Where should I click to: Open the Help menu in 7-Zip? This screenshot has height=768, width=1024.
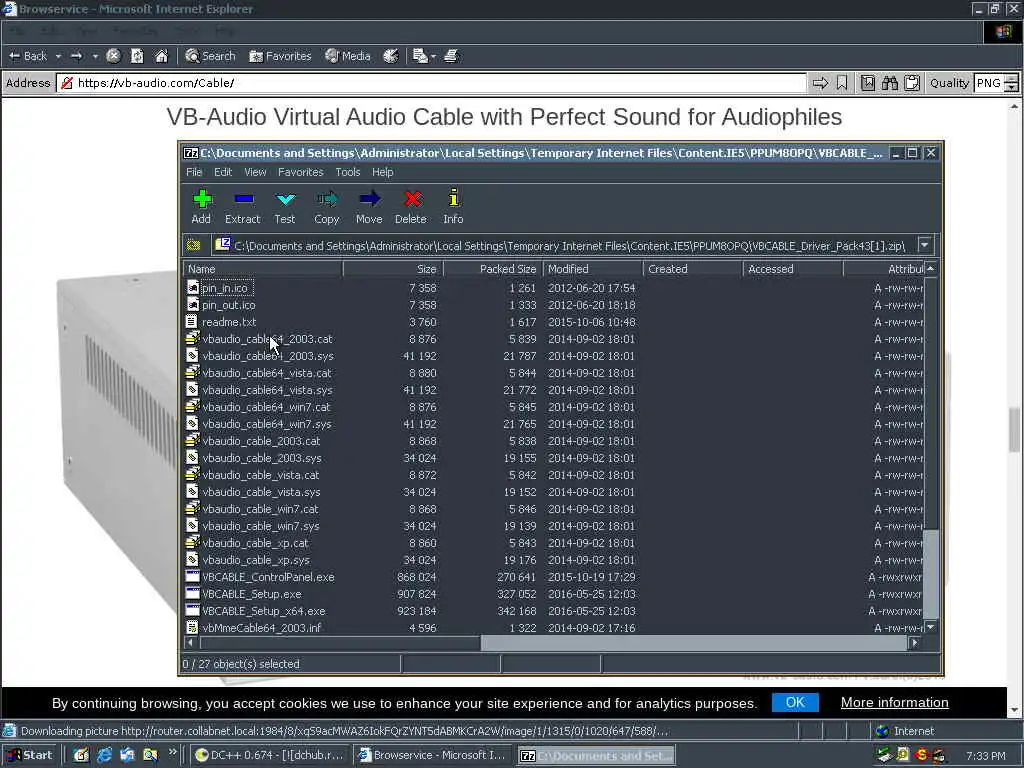(x=383, y=172)
